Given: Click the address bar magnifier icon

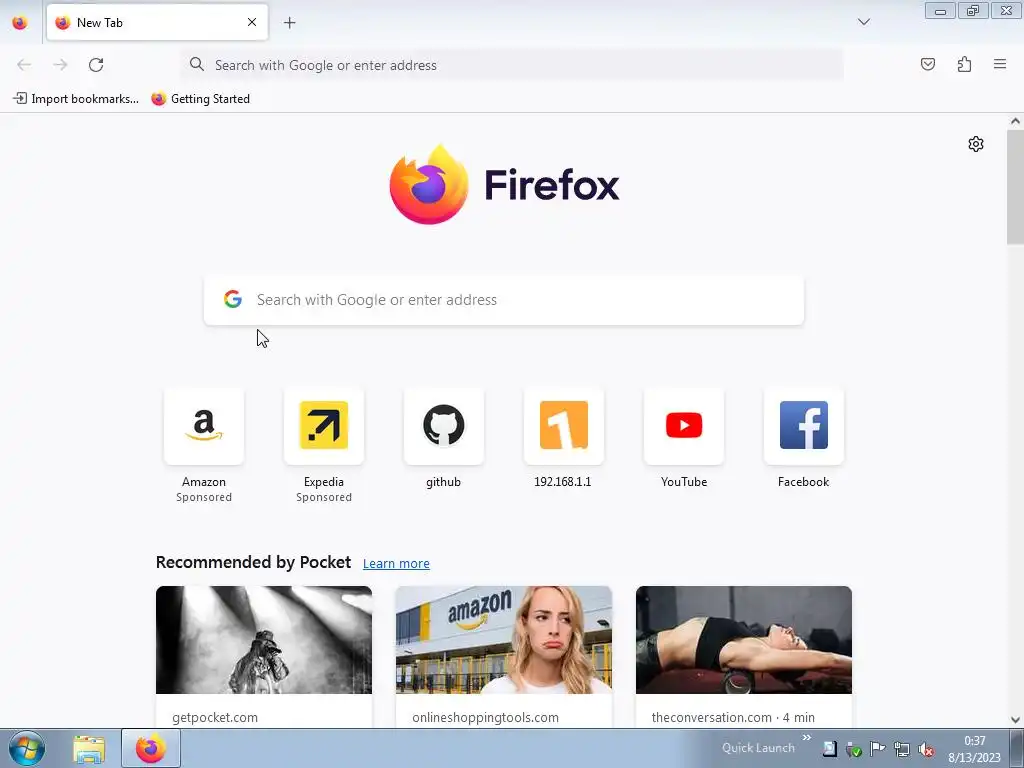Looking at the screenshot, I should click(x=197, y=64).
